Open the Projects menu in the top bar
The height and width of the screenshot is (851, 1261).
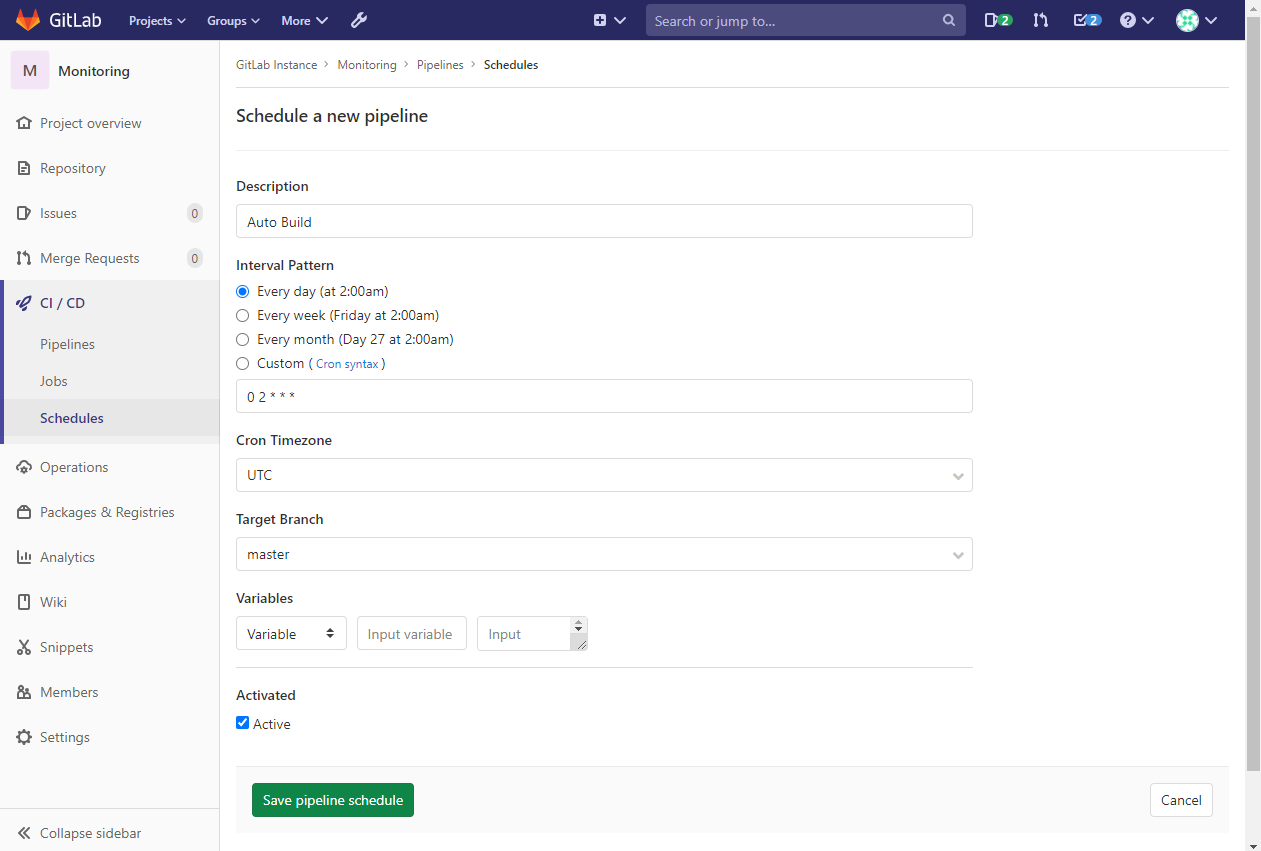click(x=156, y=20)
